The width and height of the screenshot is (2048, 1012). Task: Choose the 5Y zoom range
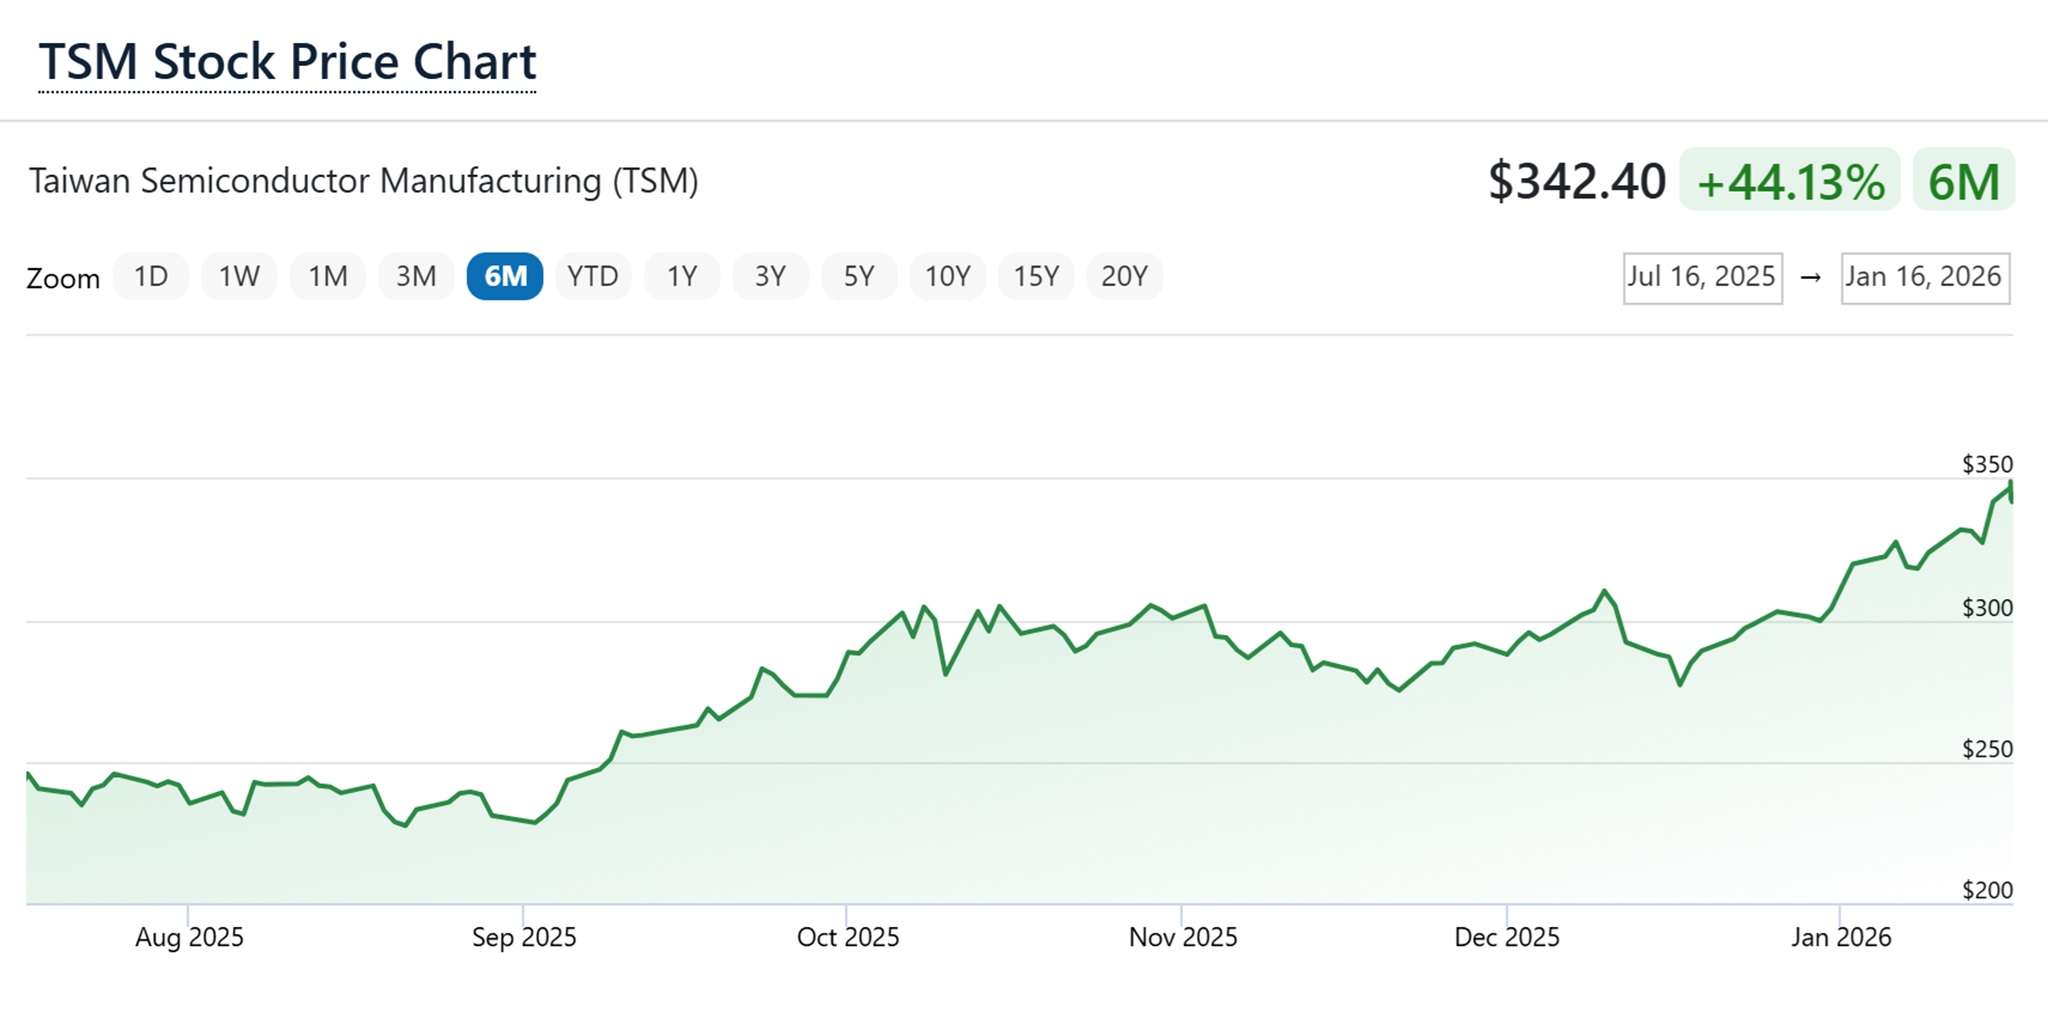coord(859,277)
